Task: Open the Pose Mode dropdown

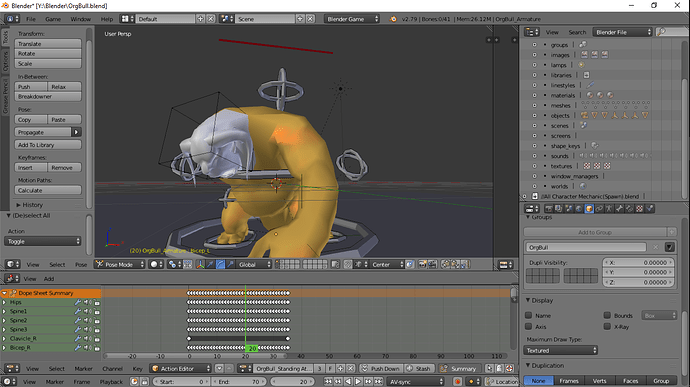Action: tap(120, 265)
